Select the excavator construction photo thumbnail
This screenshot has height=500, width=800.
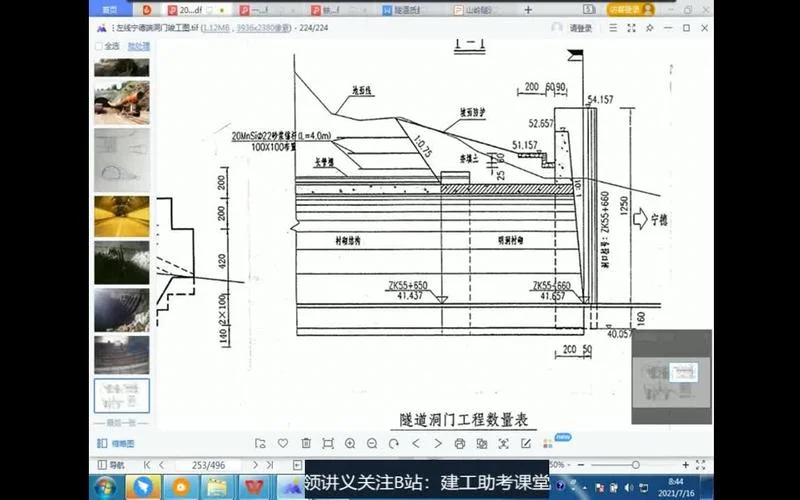tap(122, 103)
